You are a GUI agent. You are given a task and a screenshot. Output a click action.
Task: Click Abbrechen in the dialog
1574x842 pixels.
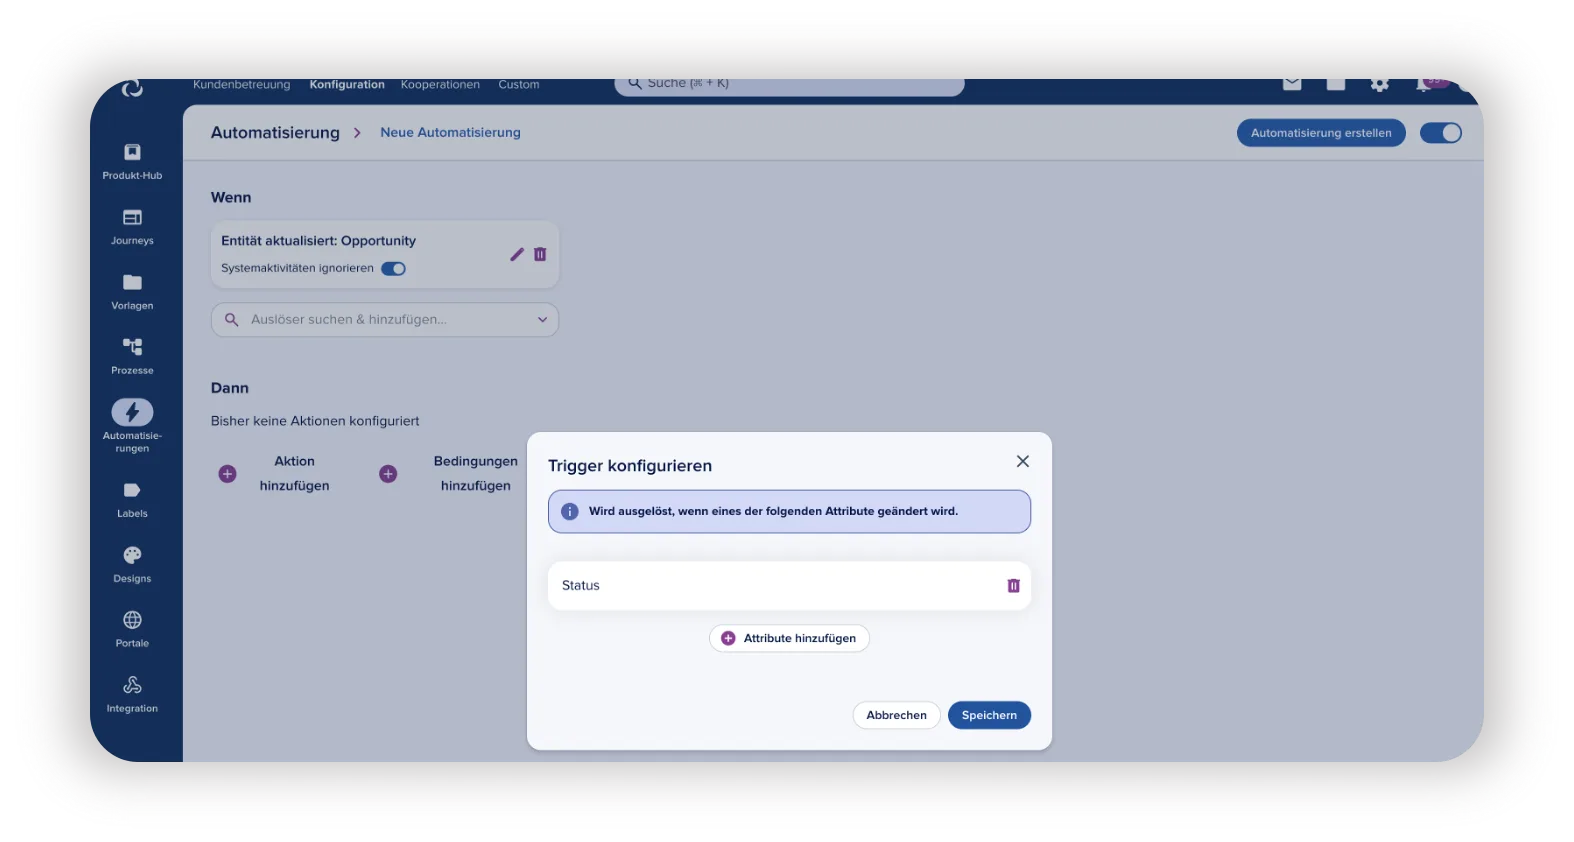(x=896, y=715)
